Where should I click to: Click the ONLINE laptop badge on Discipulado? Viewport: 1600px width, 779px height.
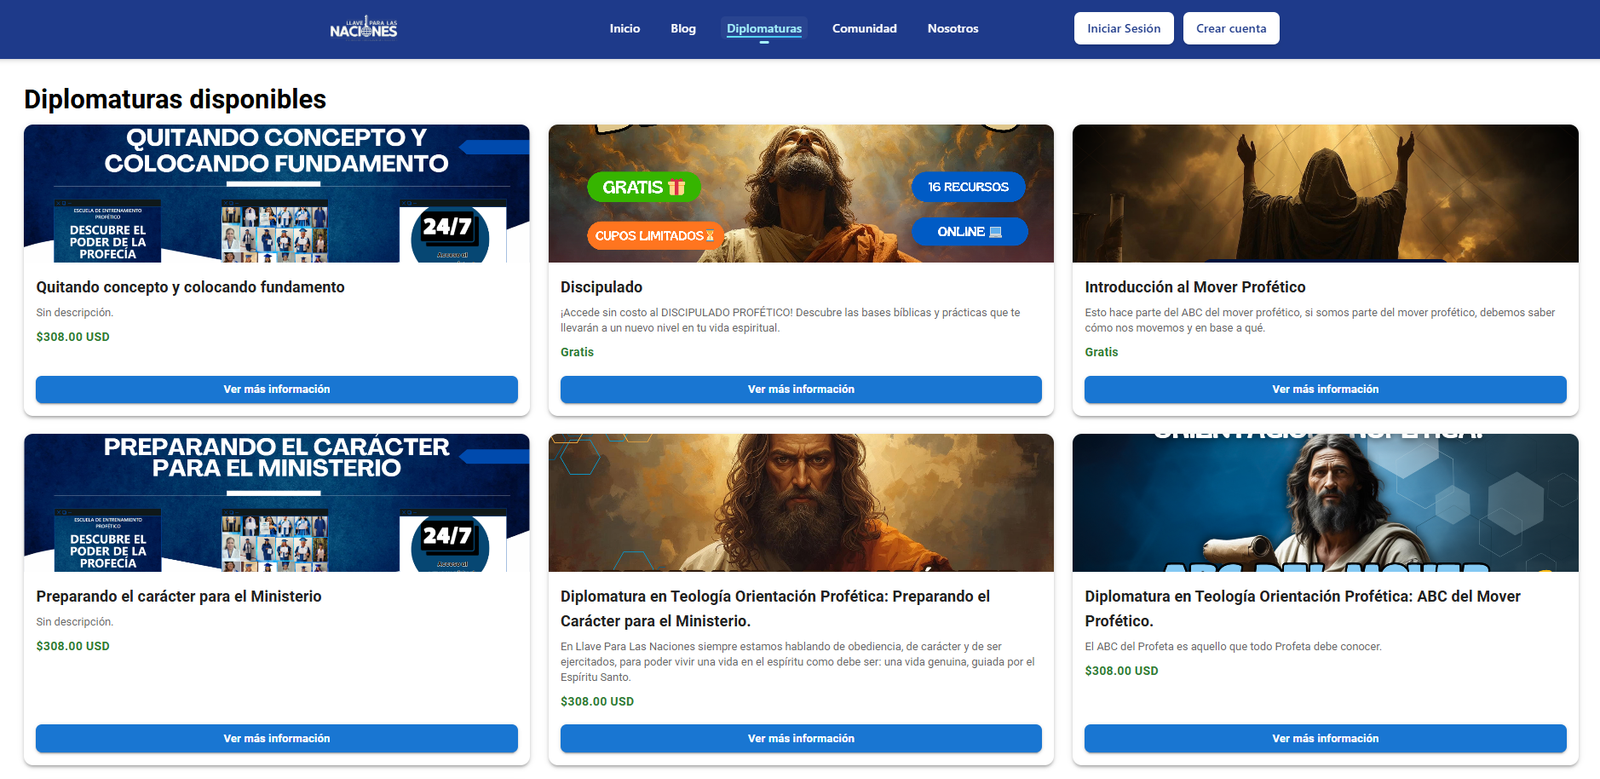tap(969, 231)
